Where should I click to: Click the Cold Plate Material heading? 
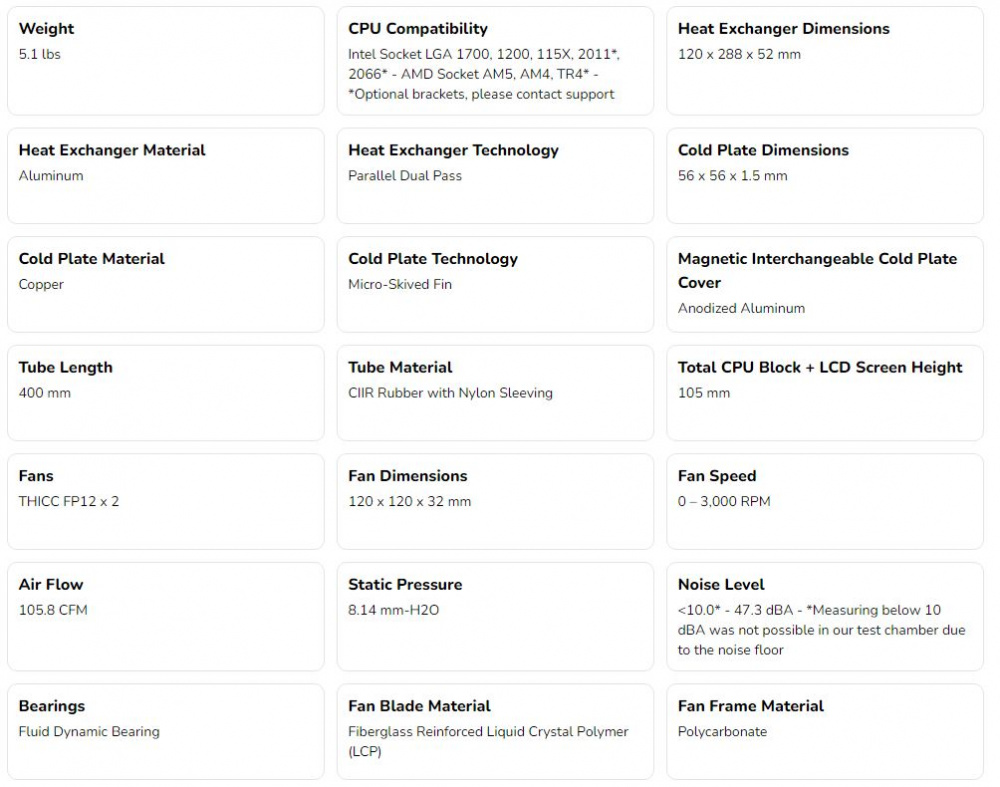coord(91,259)
